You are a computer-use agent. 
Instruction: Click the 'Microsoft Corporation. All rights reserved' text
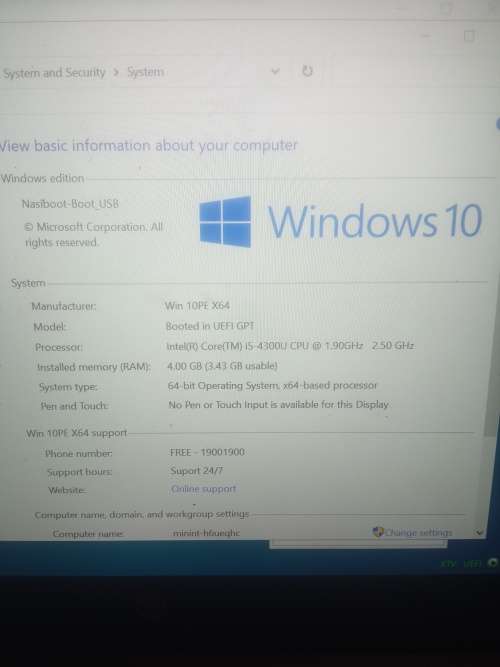click(94, 234)
